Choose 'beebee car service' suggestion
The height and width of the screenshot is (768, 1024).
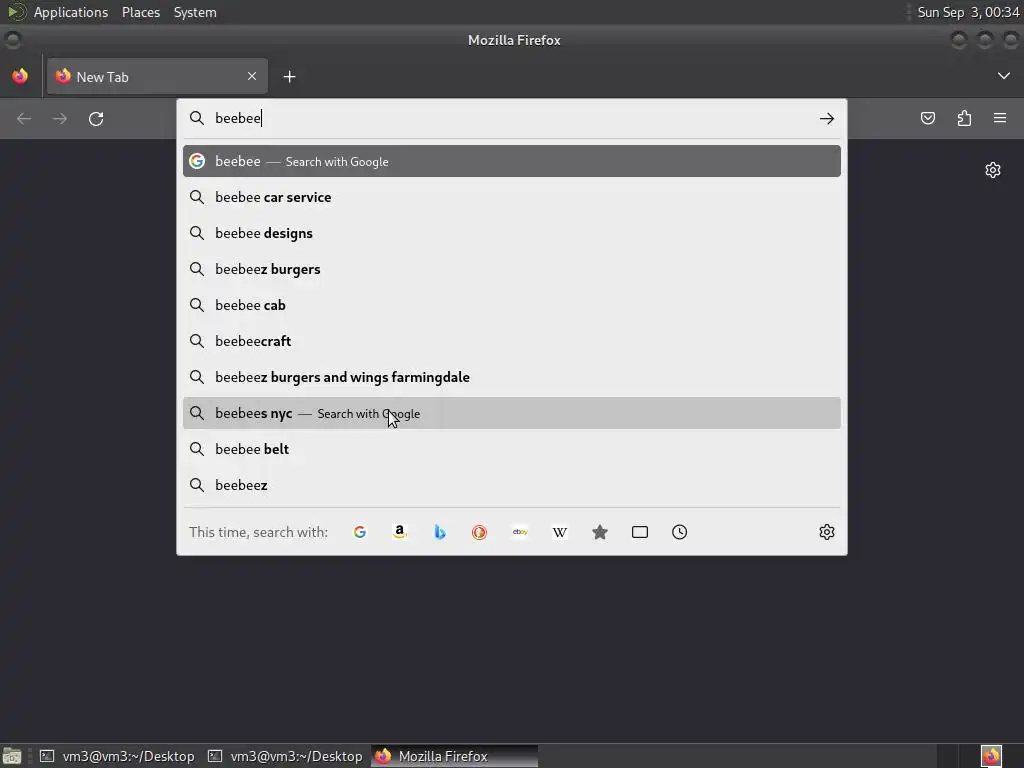click(512, 197)
